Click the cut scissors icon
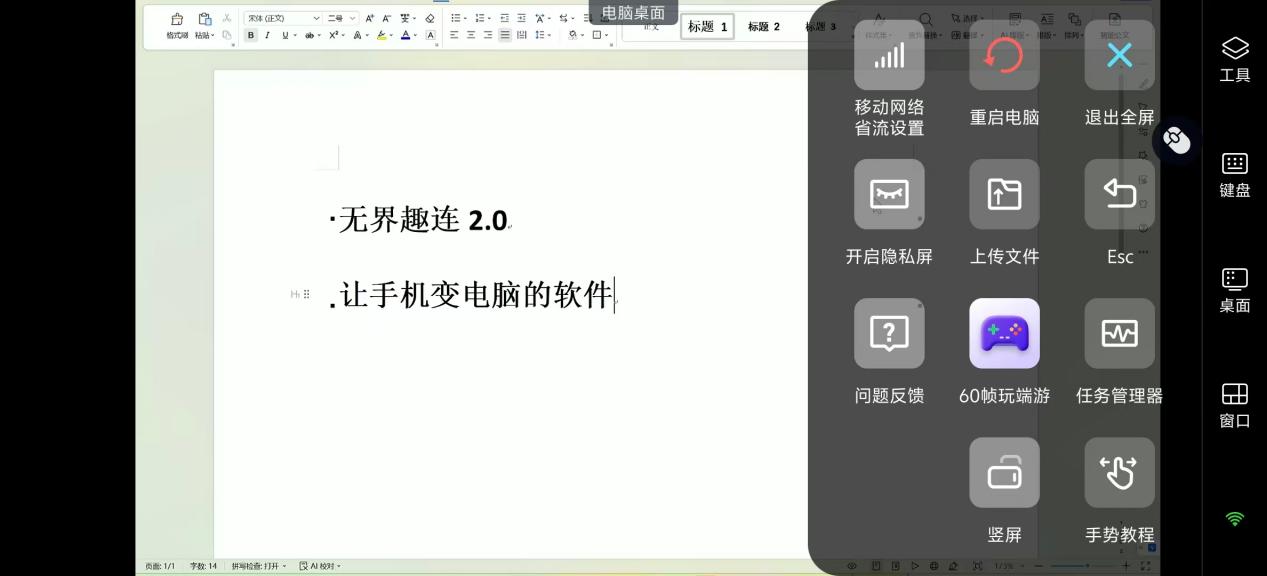 point(227,18)
